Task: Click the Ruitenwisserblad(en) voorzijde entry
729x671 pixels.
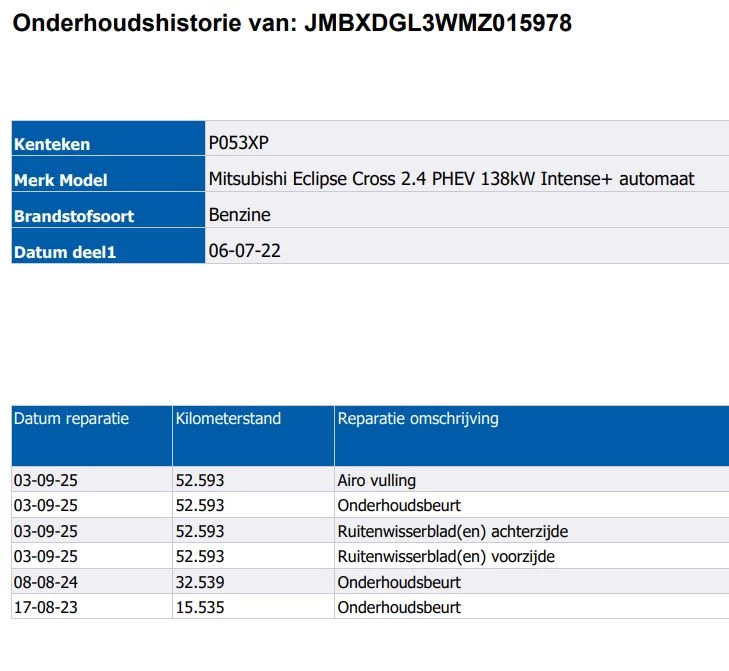Action: pyautogui.click(x=446, y=556)
